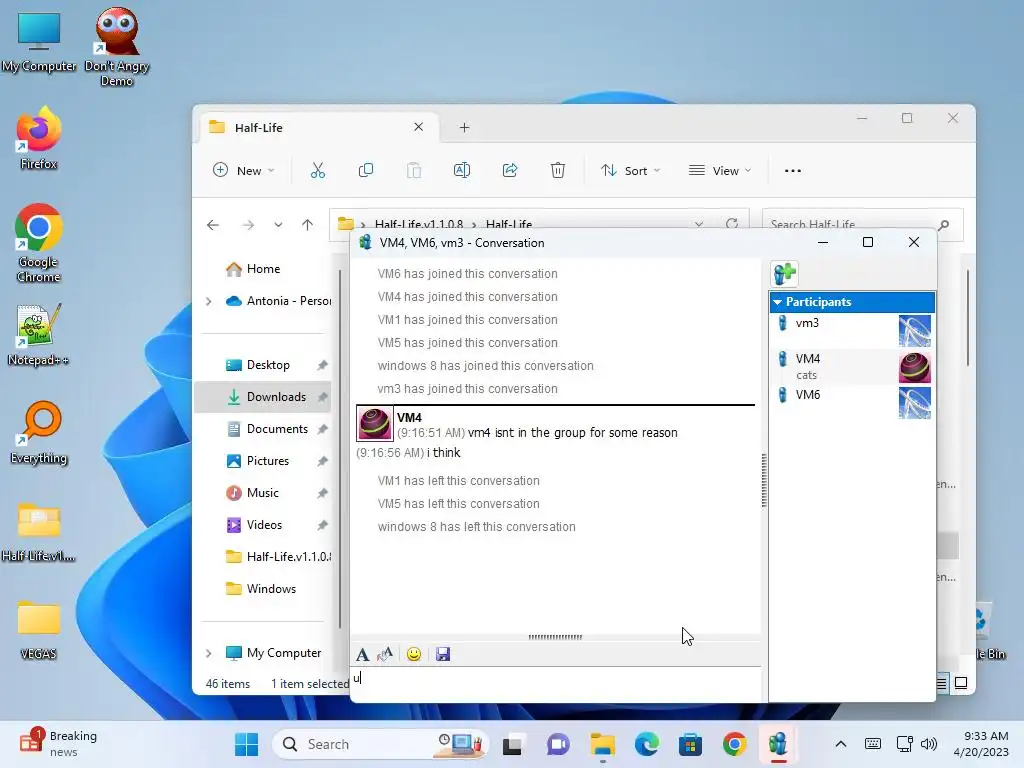
Task: Open the See more ellipsis menu
Action: [x=793, y=170]
